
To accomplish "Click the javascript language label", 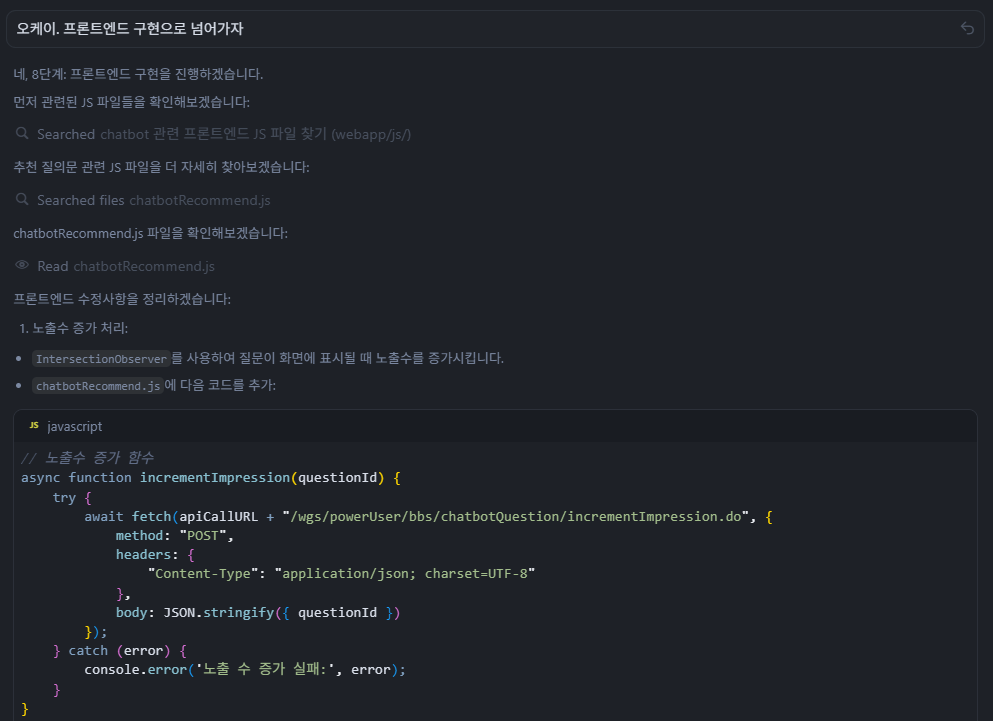I will coord(75,426).
